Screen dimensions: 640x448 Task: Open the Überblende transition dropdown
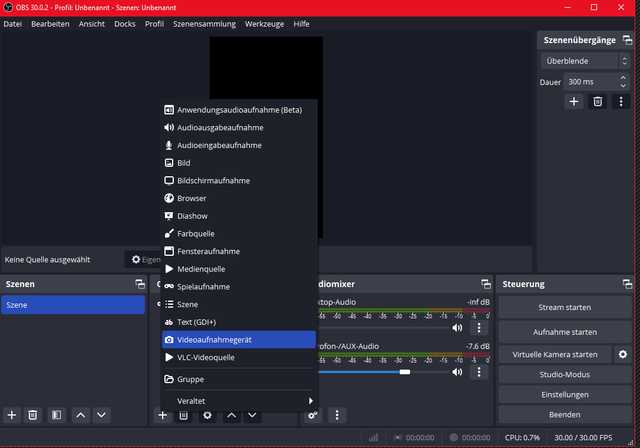tap(585, 61)
